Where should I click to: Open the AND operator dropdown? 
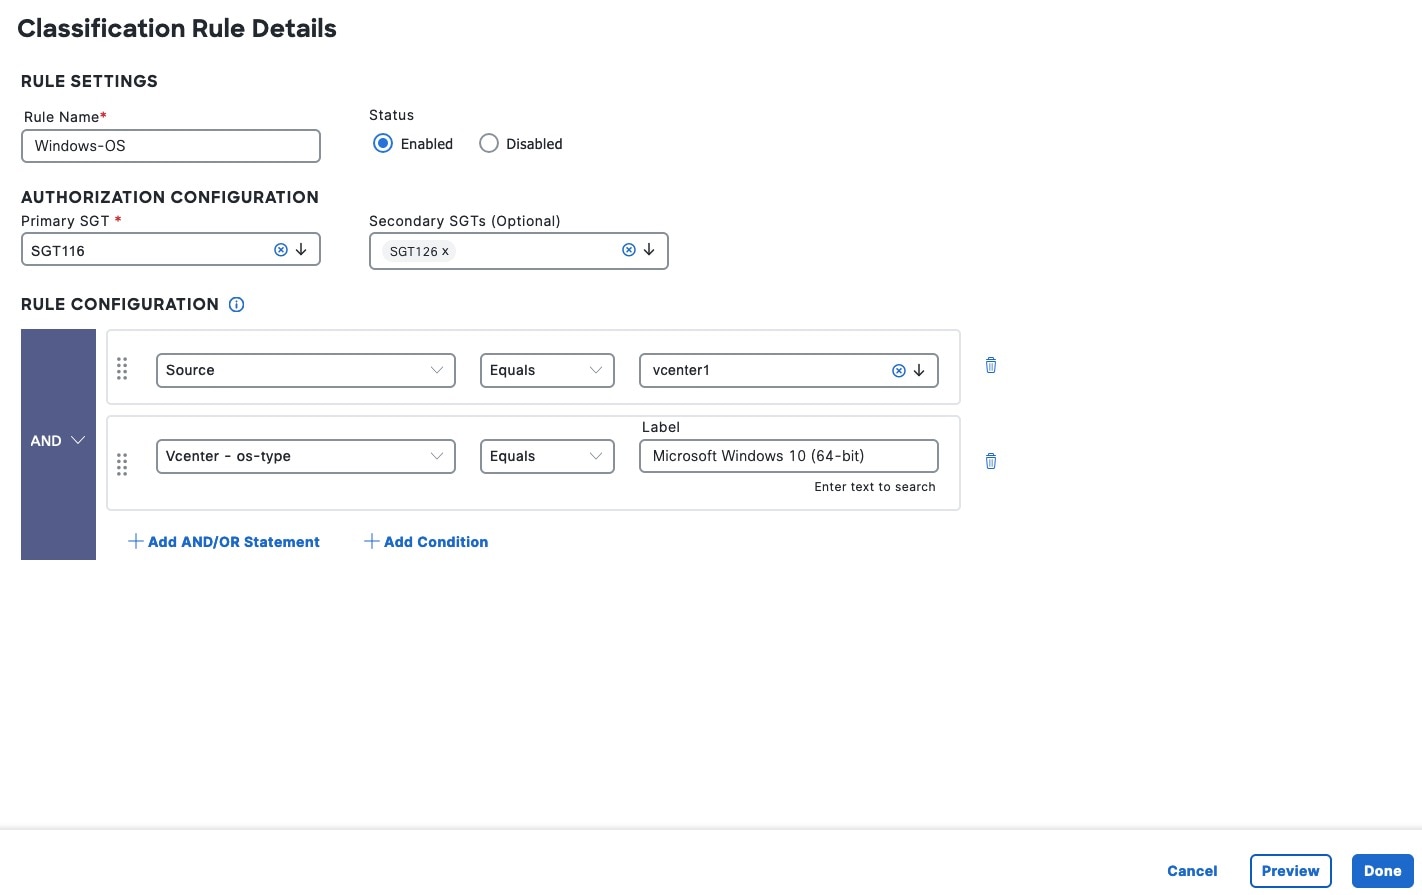(x=58, y=441)
